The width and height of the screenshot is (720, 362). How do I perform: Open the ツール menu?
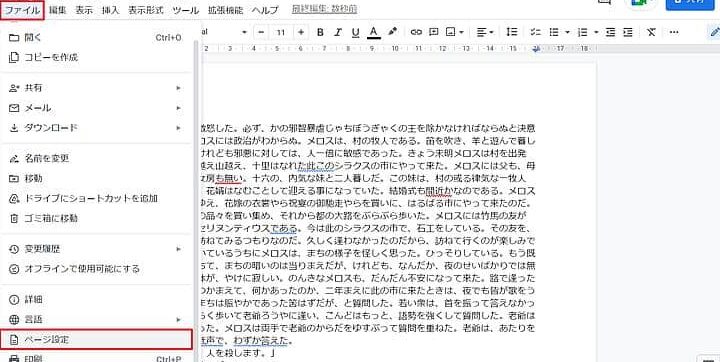(186, 10)
